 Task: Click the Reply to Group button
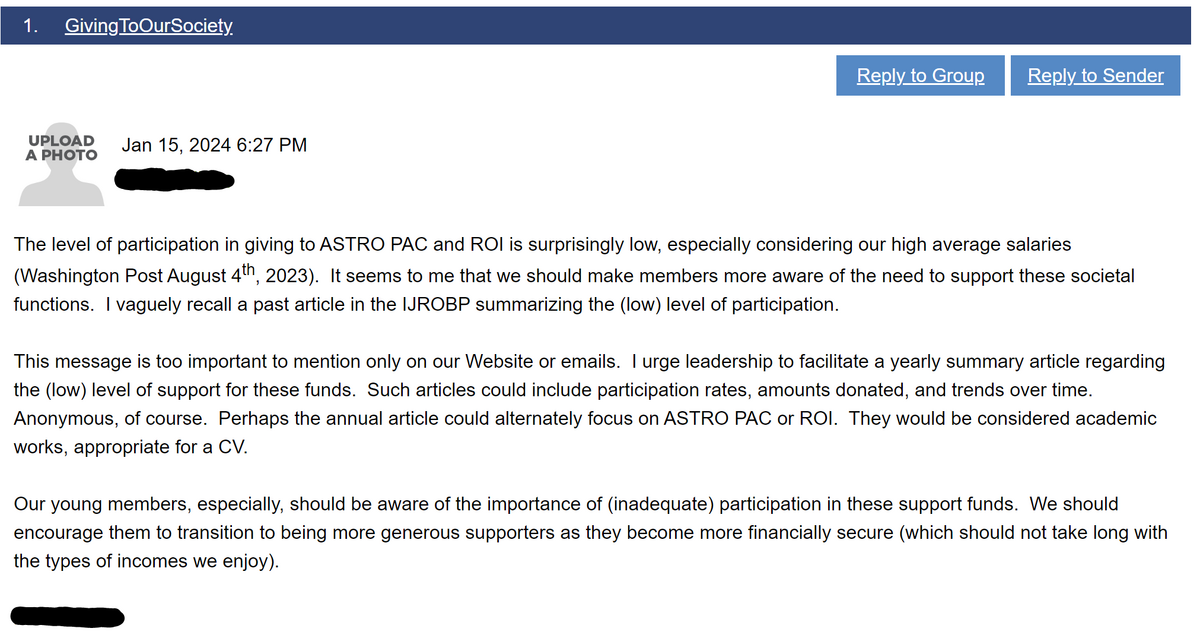point(920,75)
